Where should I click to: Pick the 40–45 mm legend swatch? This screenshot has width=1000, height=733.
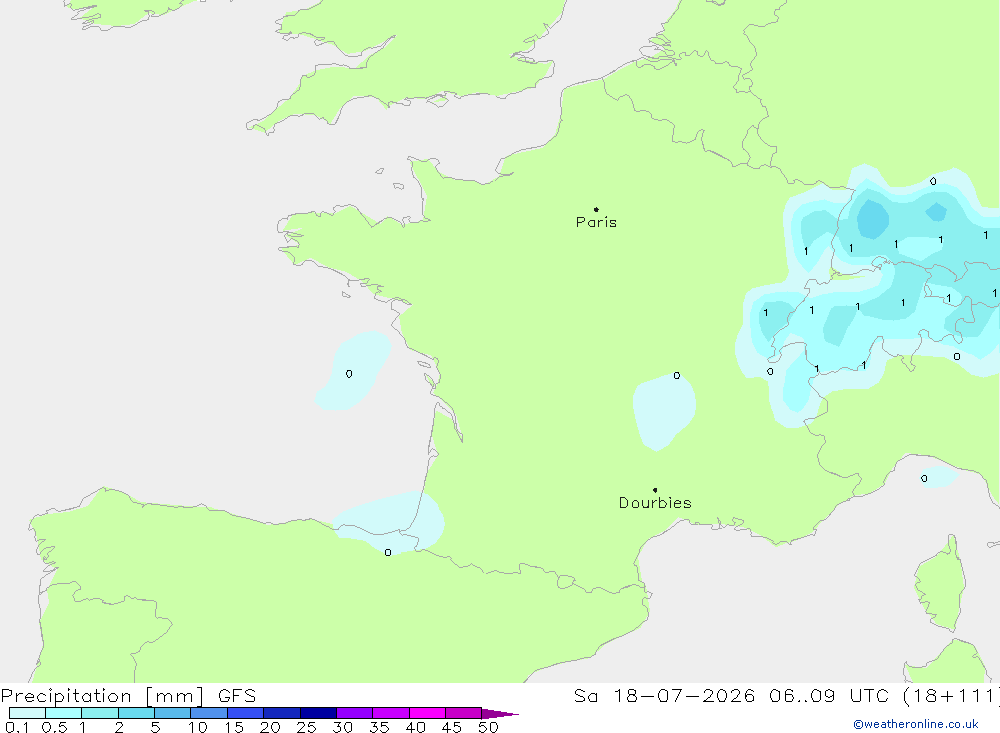(427, 713)
